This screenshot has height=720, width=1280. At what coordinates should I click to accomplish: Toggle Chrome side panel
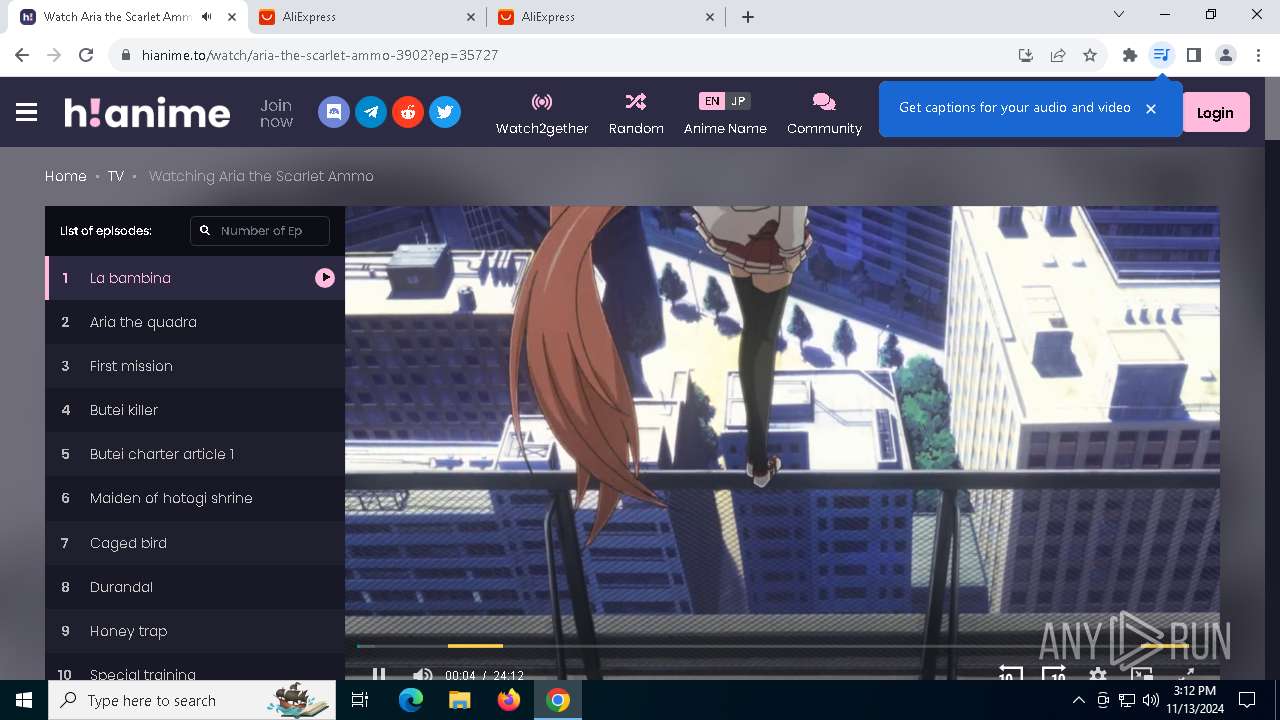click(x=1193, y=55)
